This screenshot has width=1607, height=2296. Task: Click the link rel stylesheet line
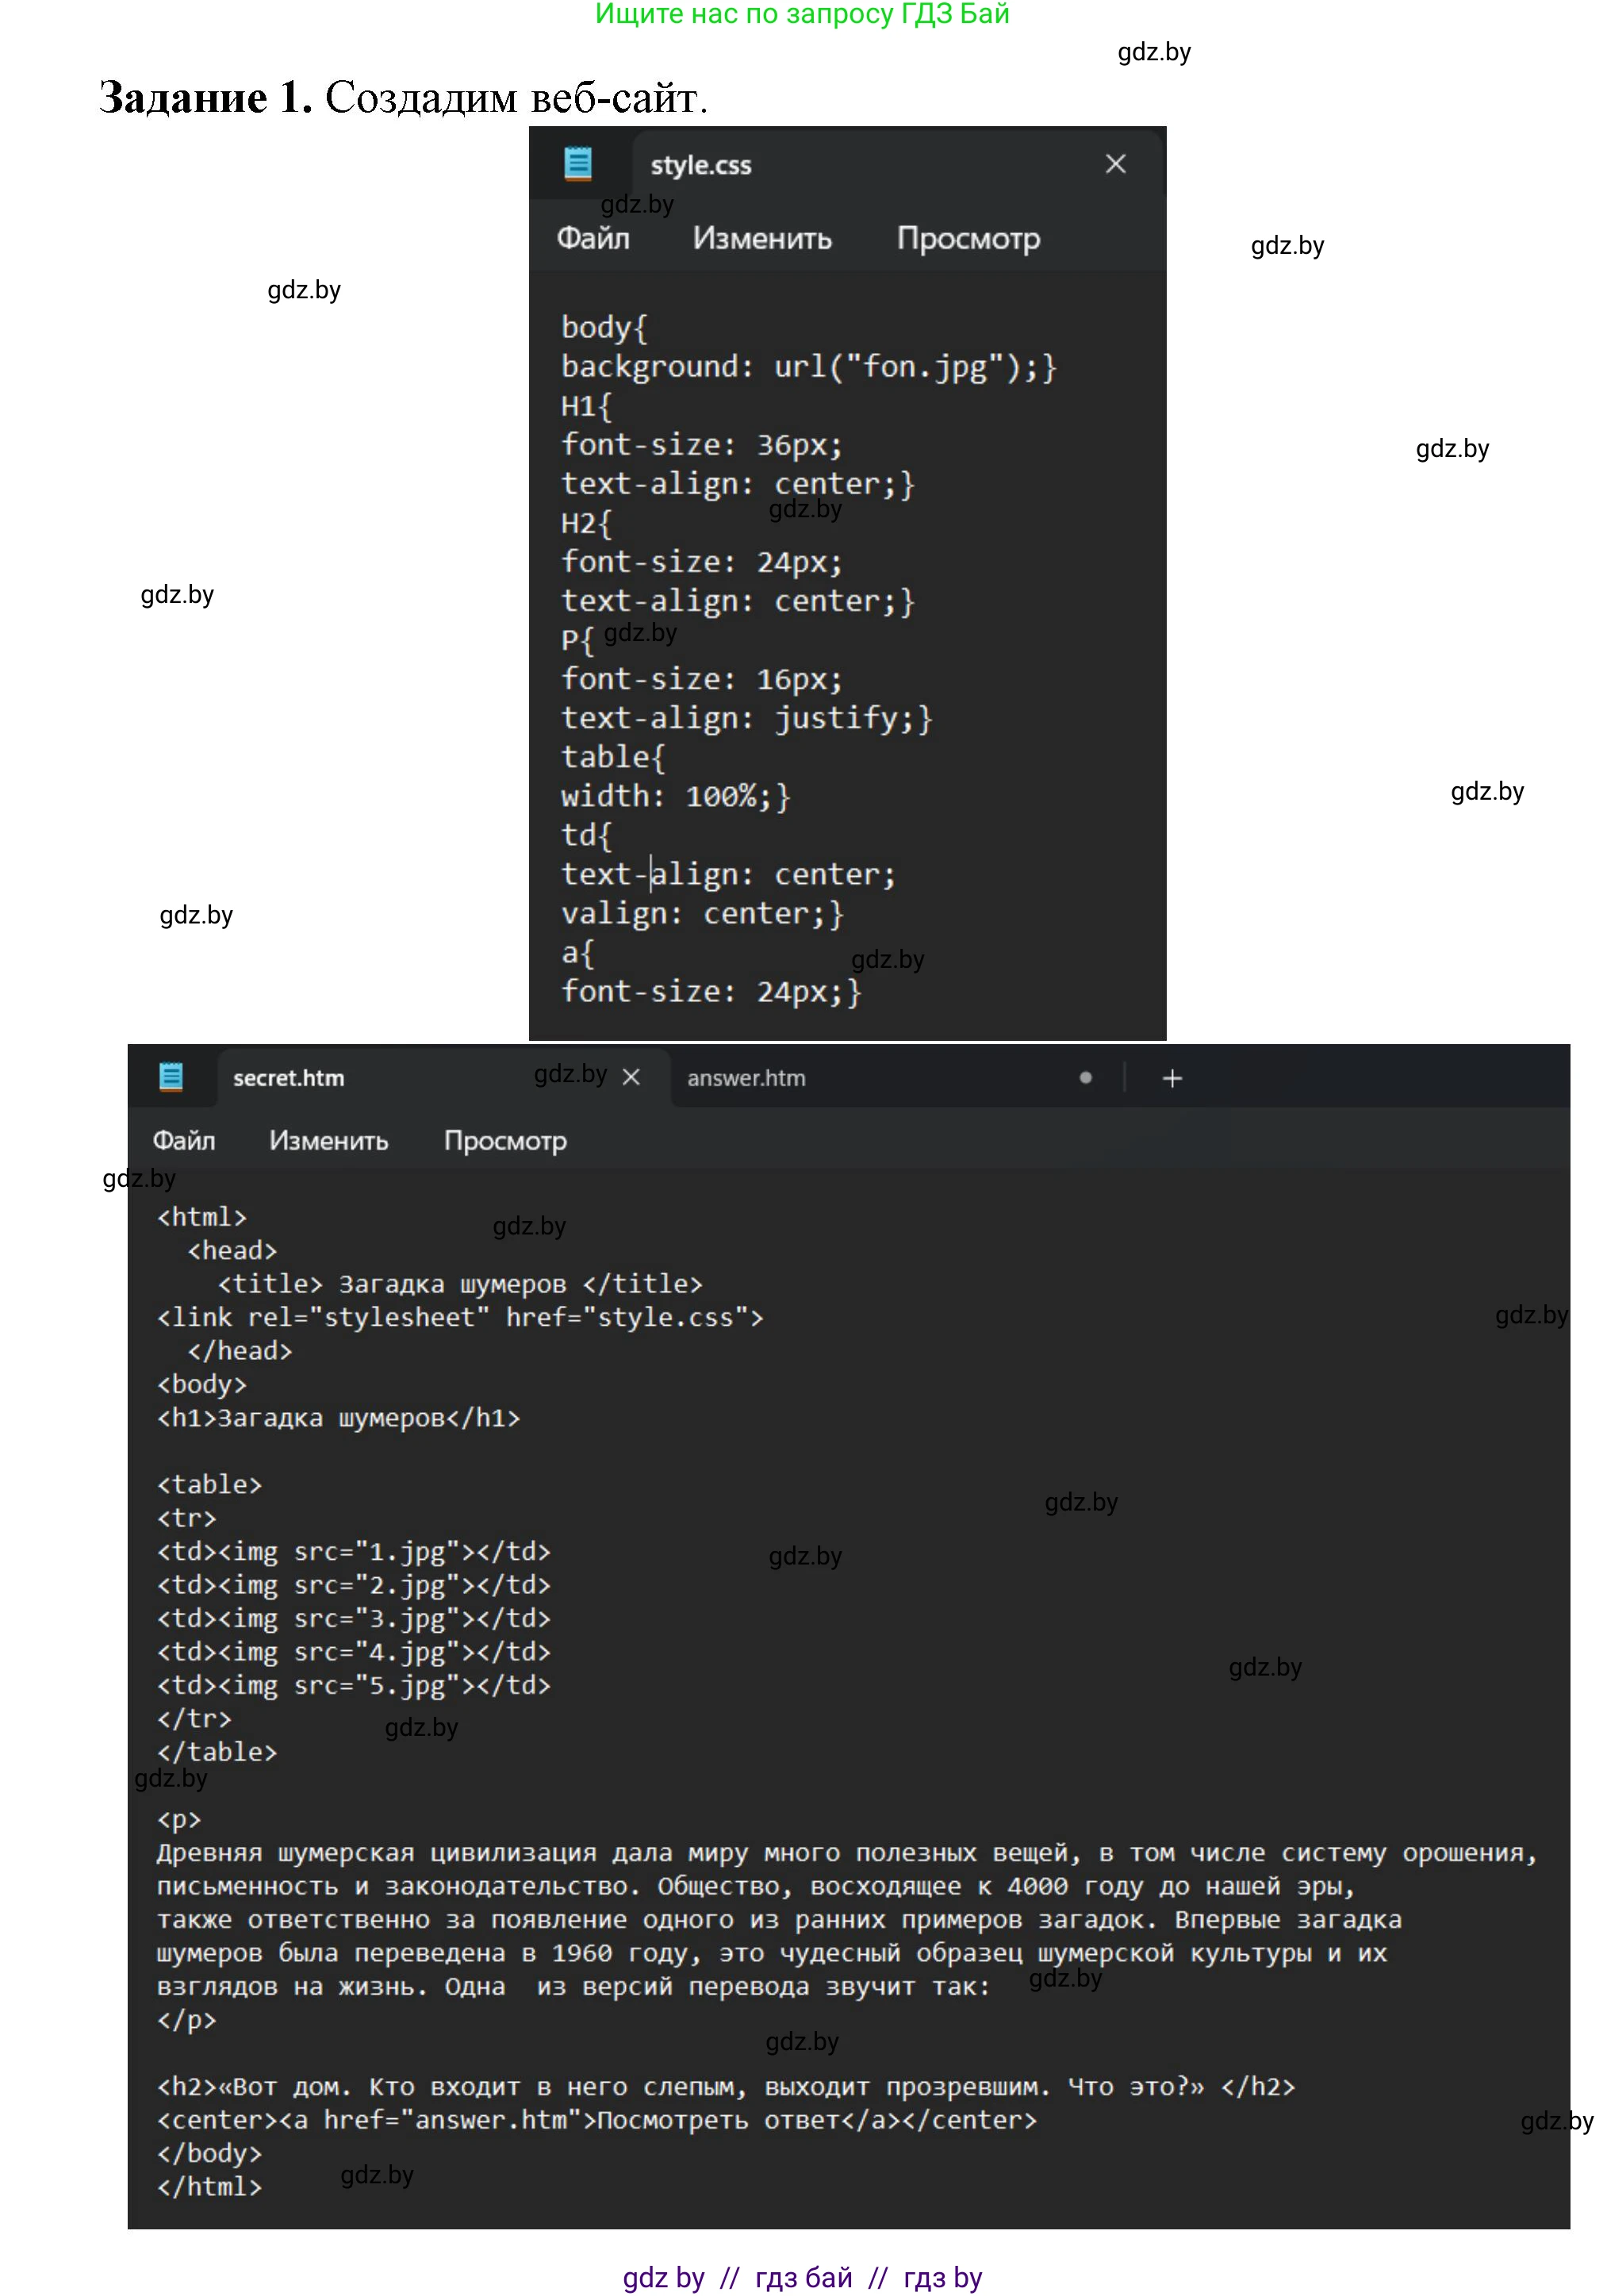coord(460,1317)
